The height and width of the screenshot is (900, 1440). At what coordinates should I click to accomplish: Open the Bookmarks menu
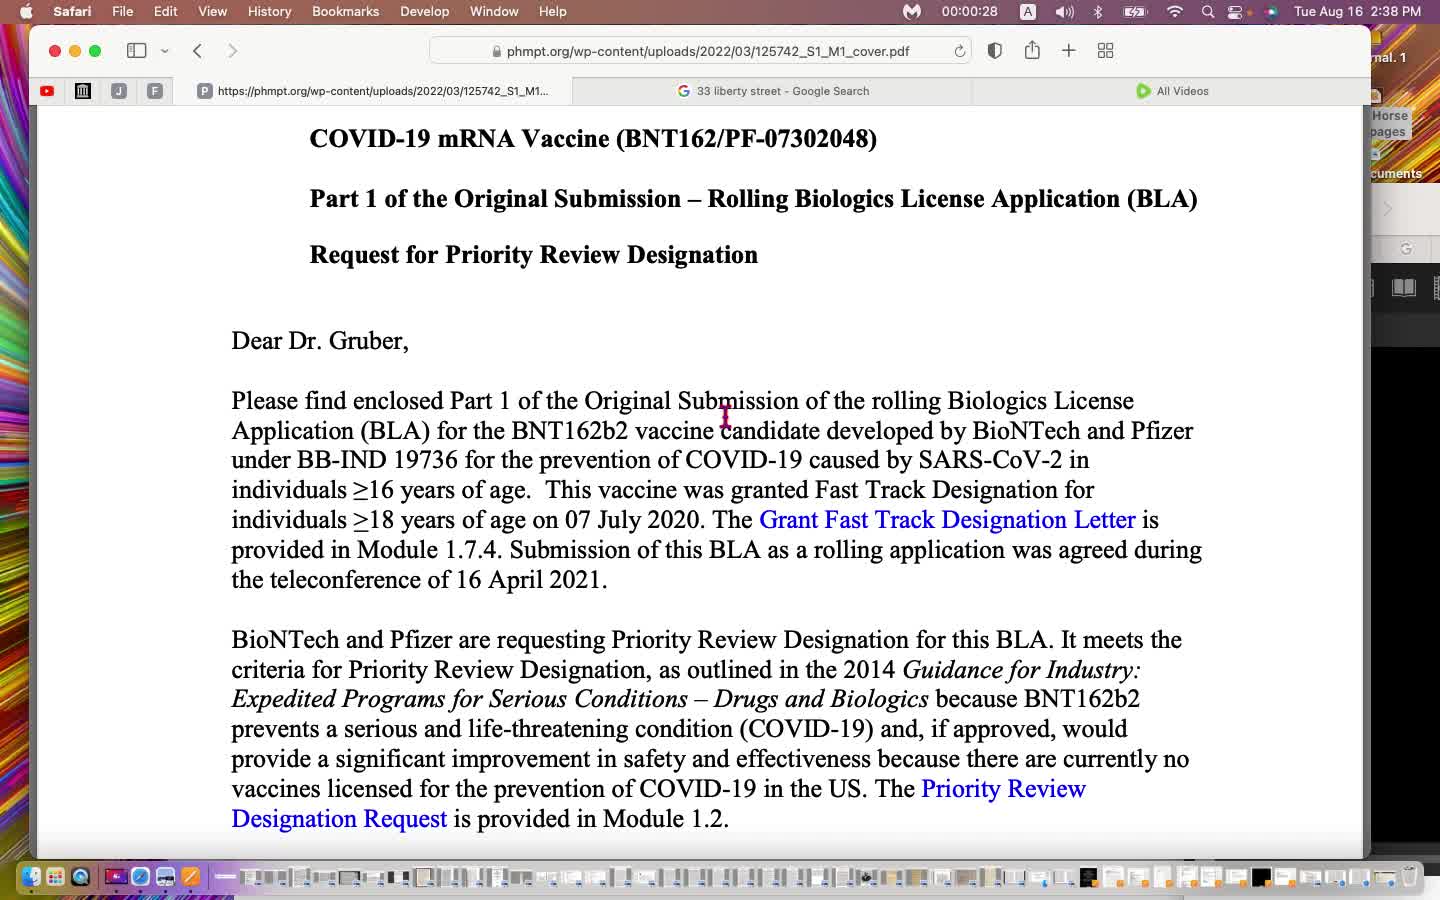(x=345, y=11)
